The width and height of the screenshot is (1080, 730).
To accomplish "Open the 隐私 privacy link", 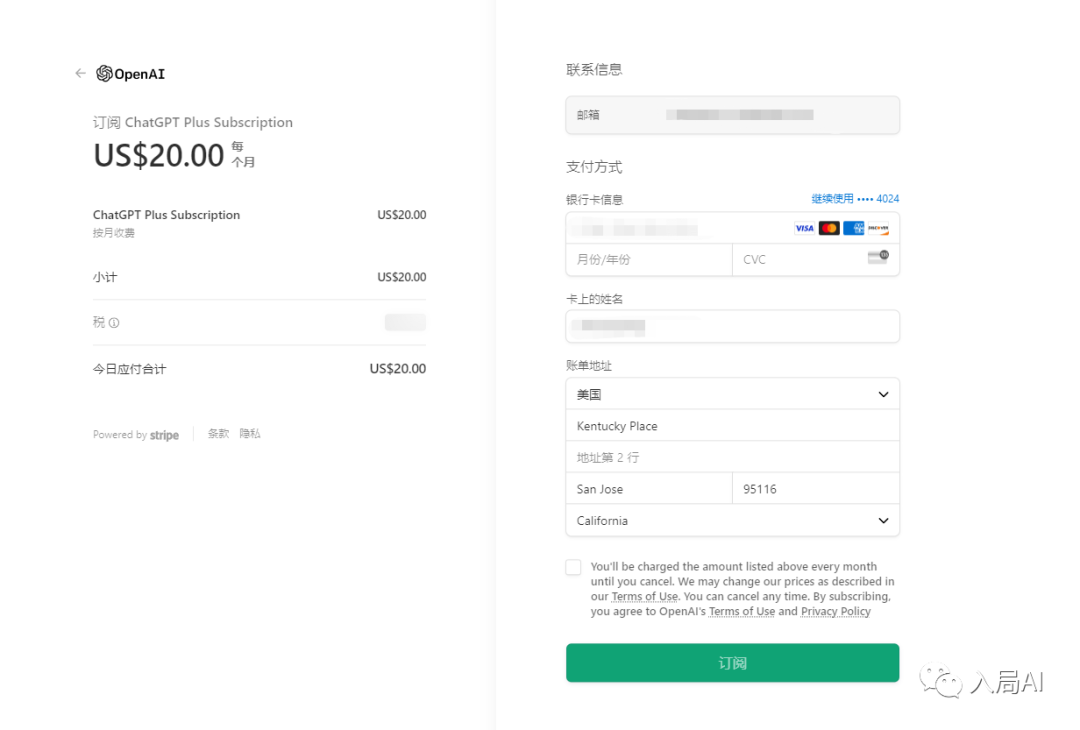I will pyautogui.click(x=250, y=434).
